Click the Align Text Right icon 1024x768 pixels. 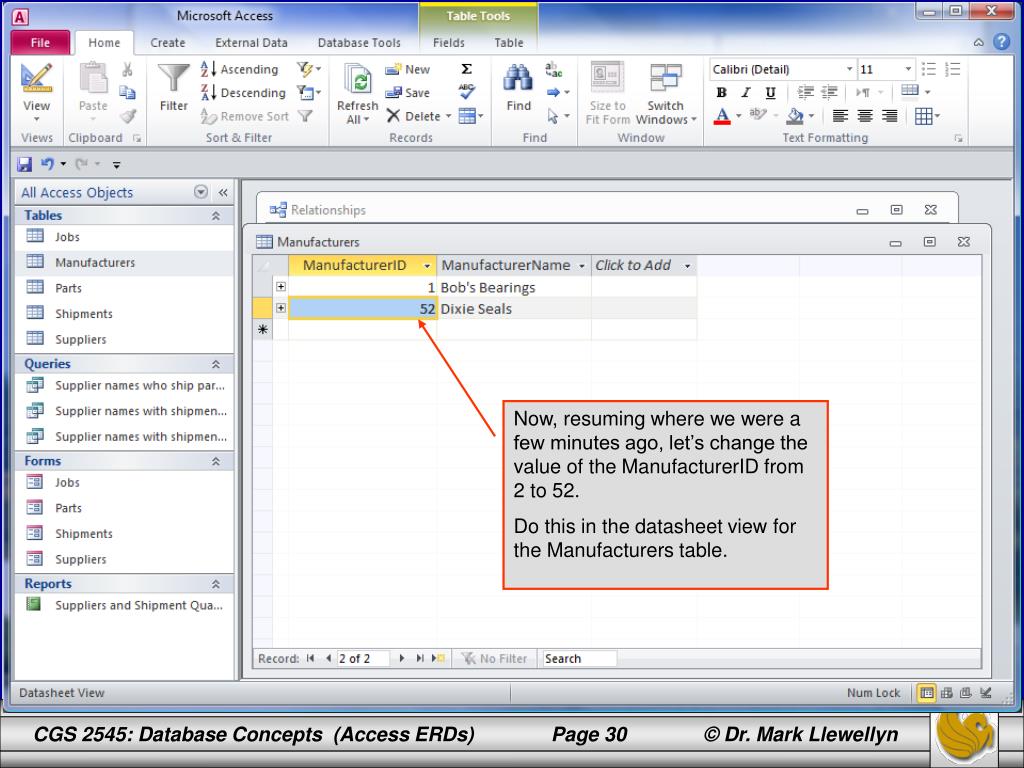[889, 116]
